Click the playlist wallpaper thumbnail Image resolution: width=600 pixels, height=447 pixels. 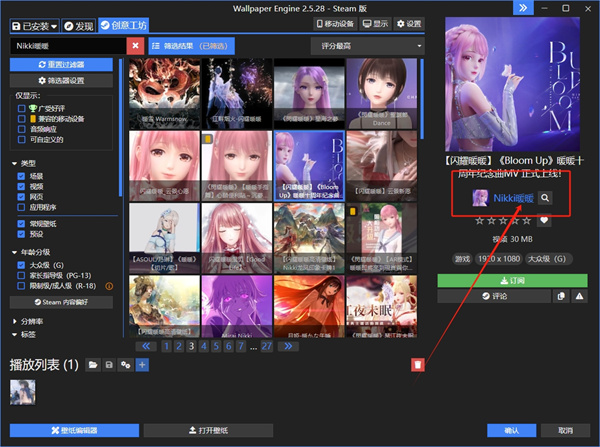23,392
